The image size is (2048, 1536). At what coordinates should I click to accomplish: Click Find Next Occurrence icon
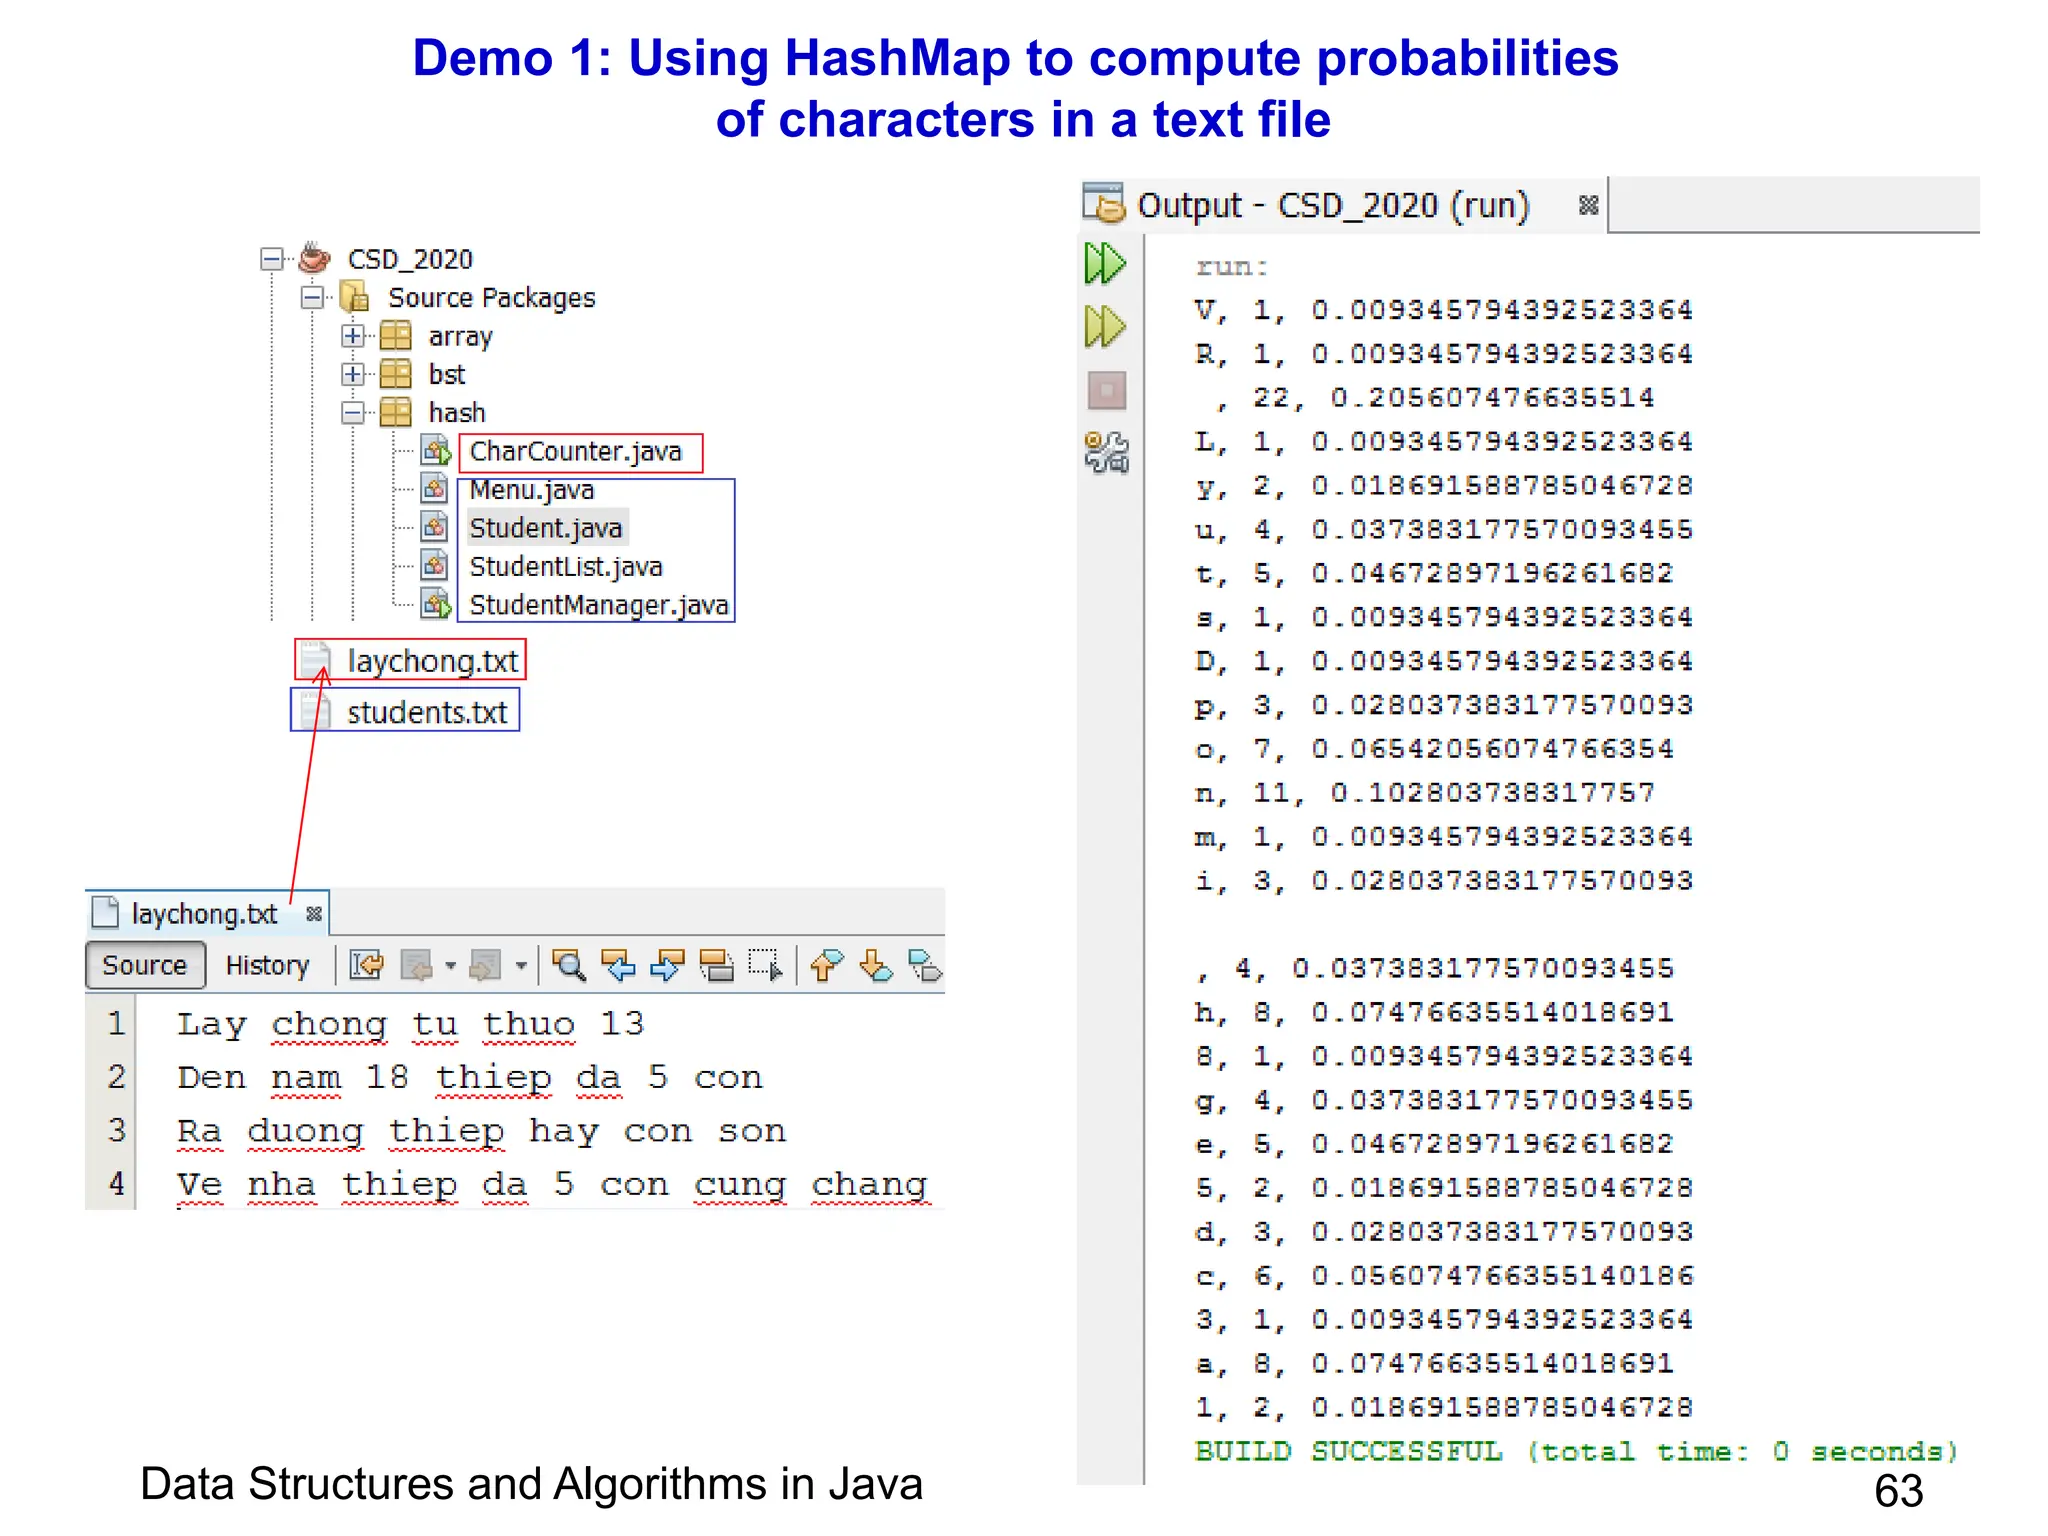point(667,966)
